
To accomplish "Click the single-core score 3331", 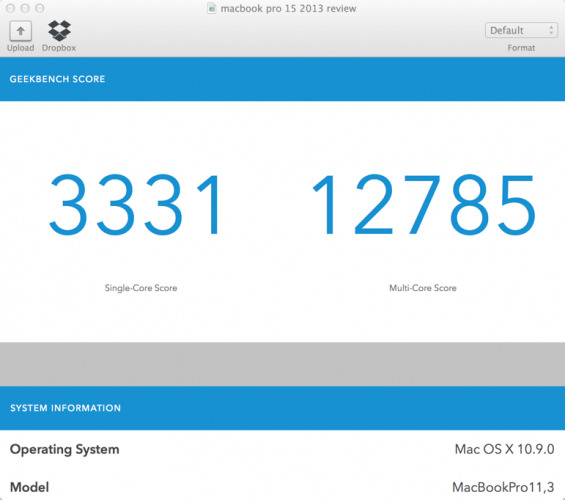I will point(134,204).
